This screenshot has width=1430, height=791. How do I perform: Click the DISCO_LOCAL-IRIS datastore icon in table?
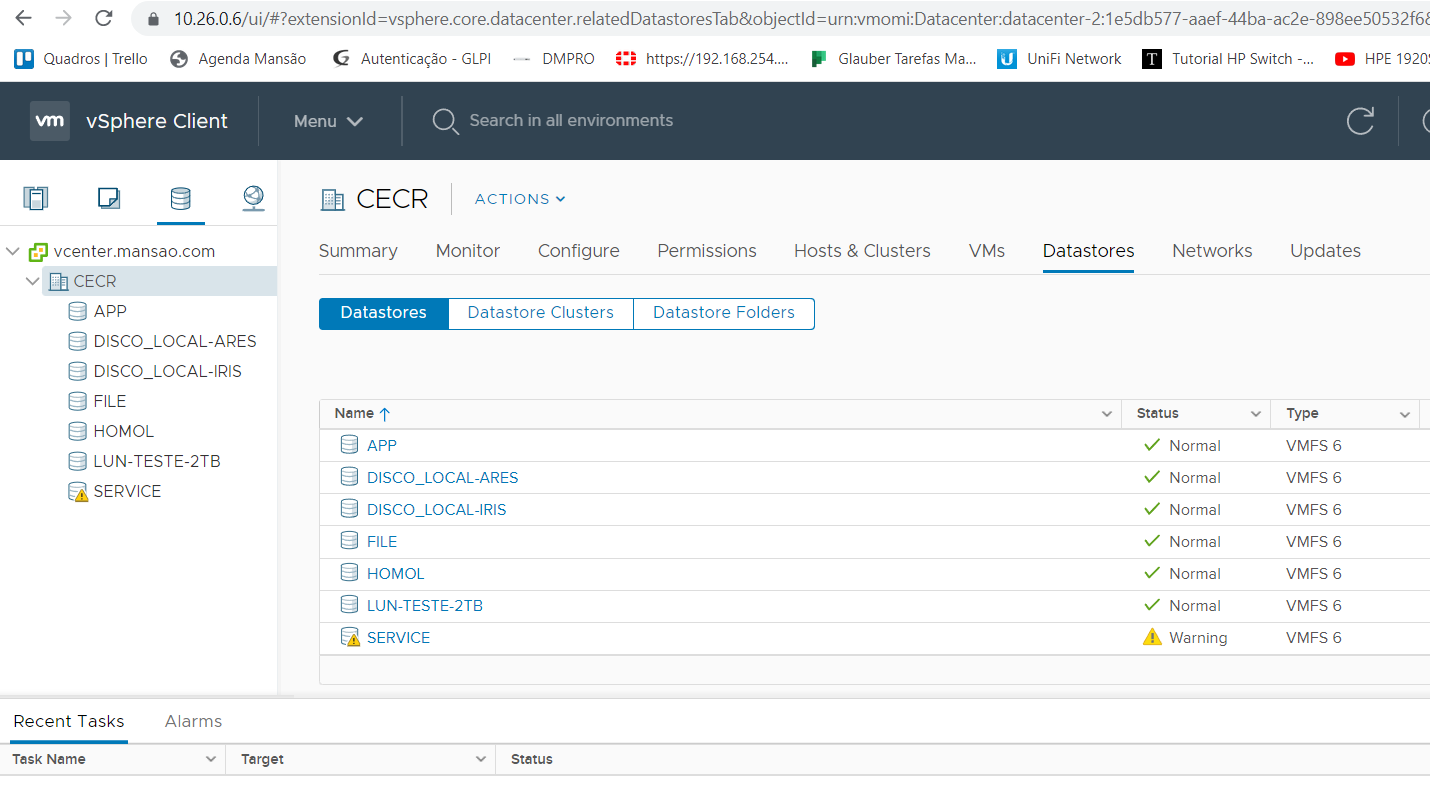(349, 510)
